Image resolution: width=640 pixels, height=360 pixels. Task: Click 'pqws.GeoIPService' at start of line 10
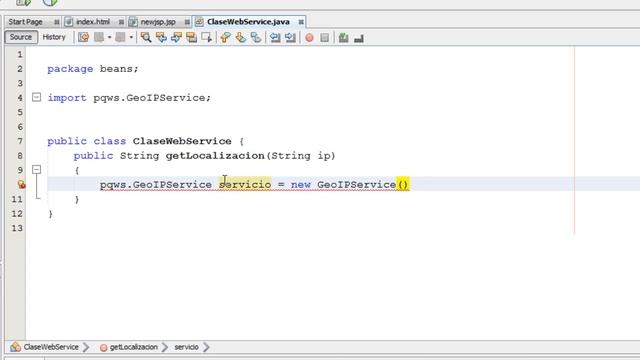click(x=156, y=184)
